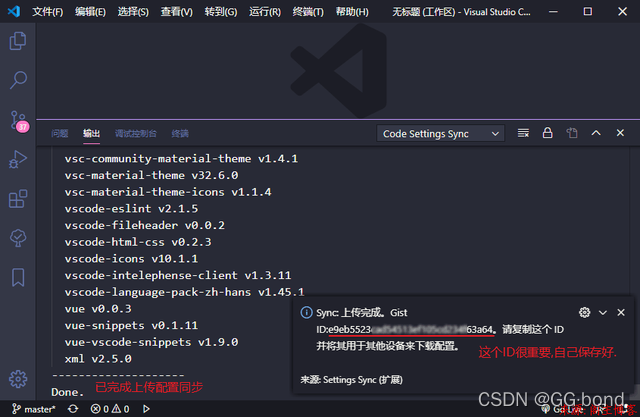640x417 pixels.
Task: Open the Bookmarks view in activity bar
Action: click(x=18, y=277)
